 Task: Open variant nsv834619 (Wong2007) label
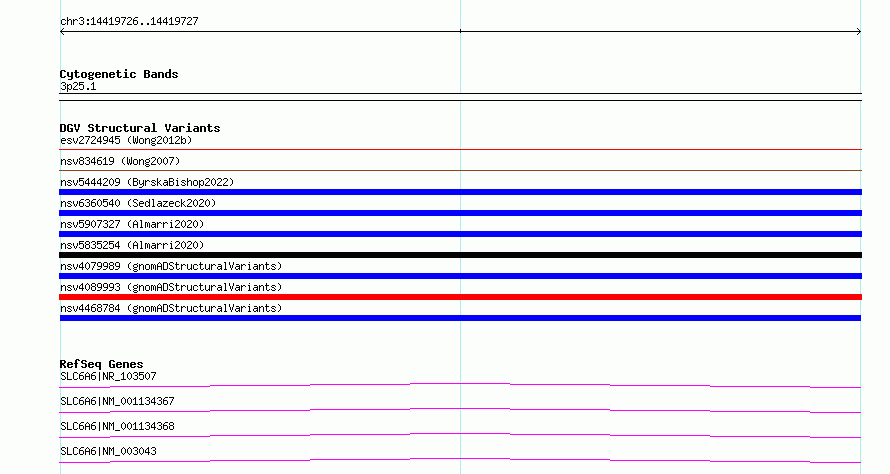120,161
